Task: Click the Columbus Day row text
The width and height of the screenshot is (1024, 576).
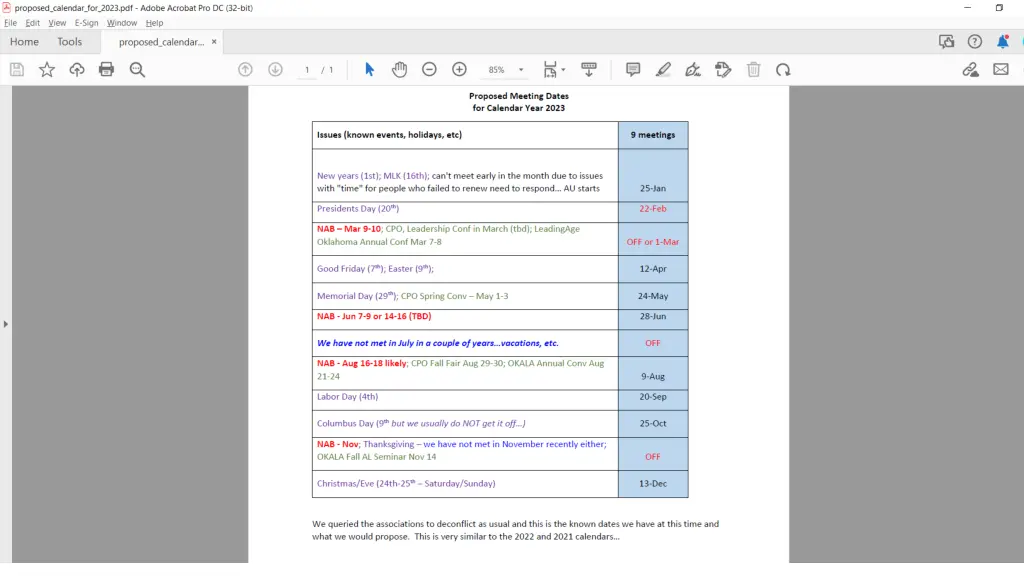Action: [421, 423]
